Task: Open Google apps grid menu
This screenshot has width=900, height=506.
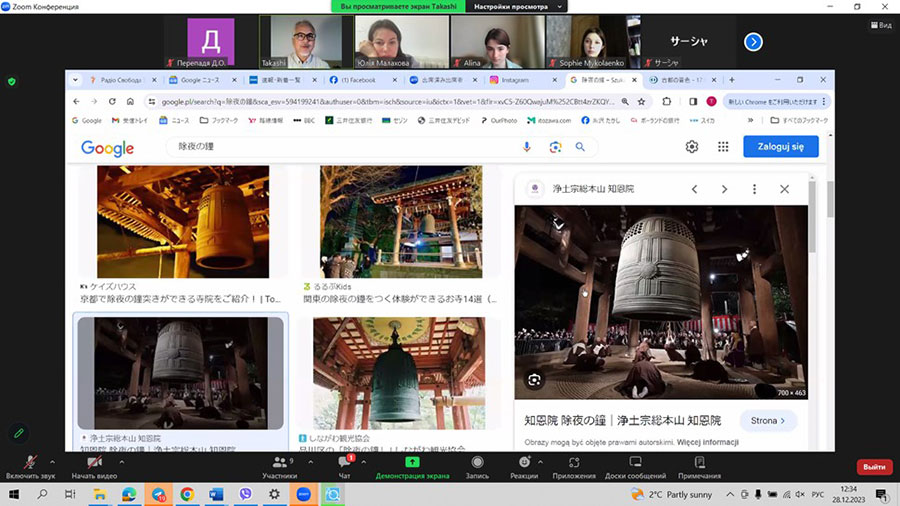Action: point(723,147)
